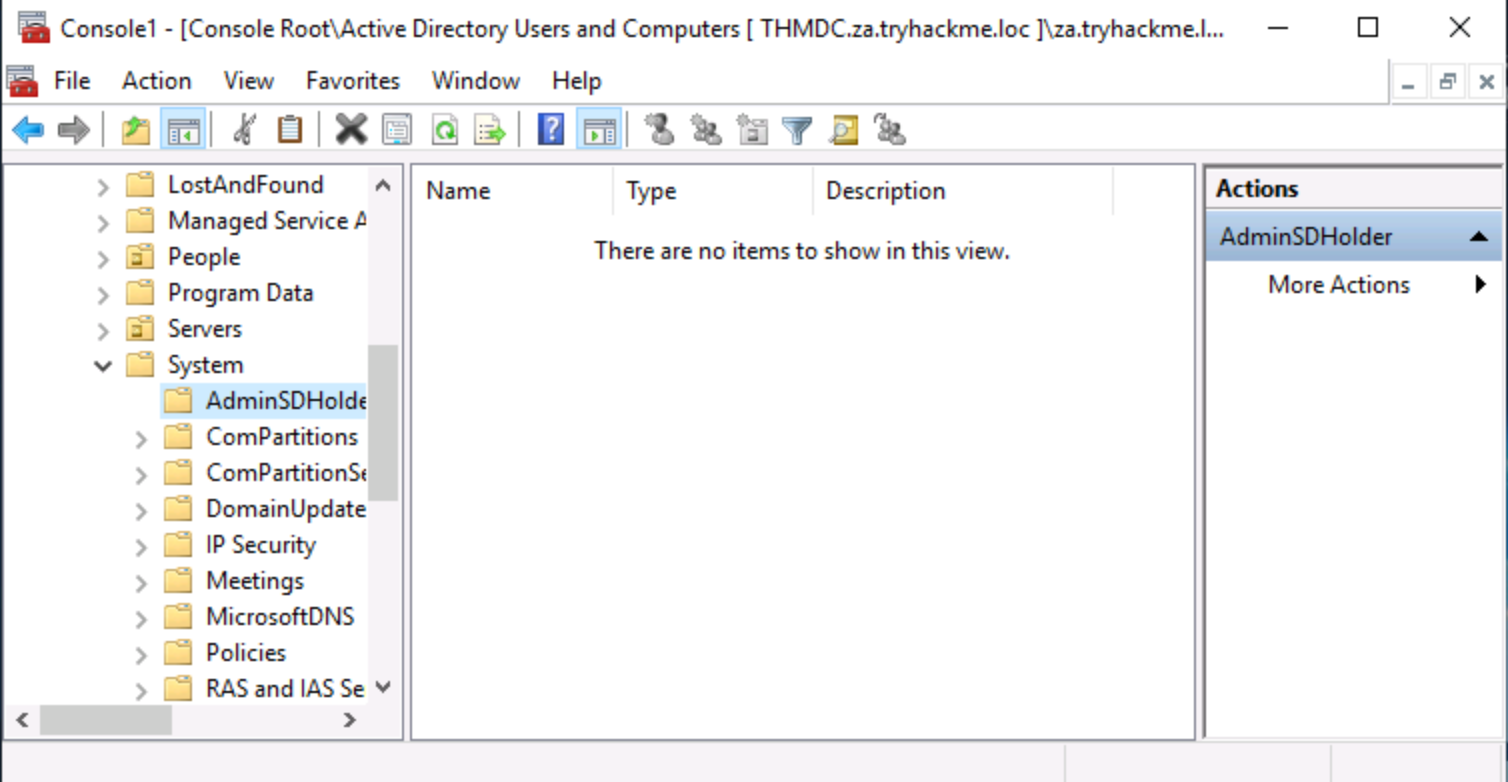Sort list by the Name column header
Viewport: 1508px width, 782px height.
pos(458,191)
